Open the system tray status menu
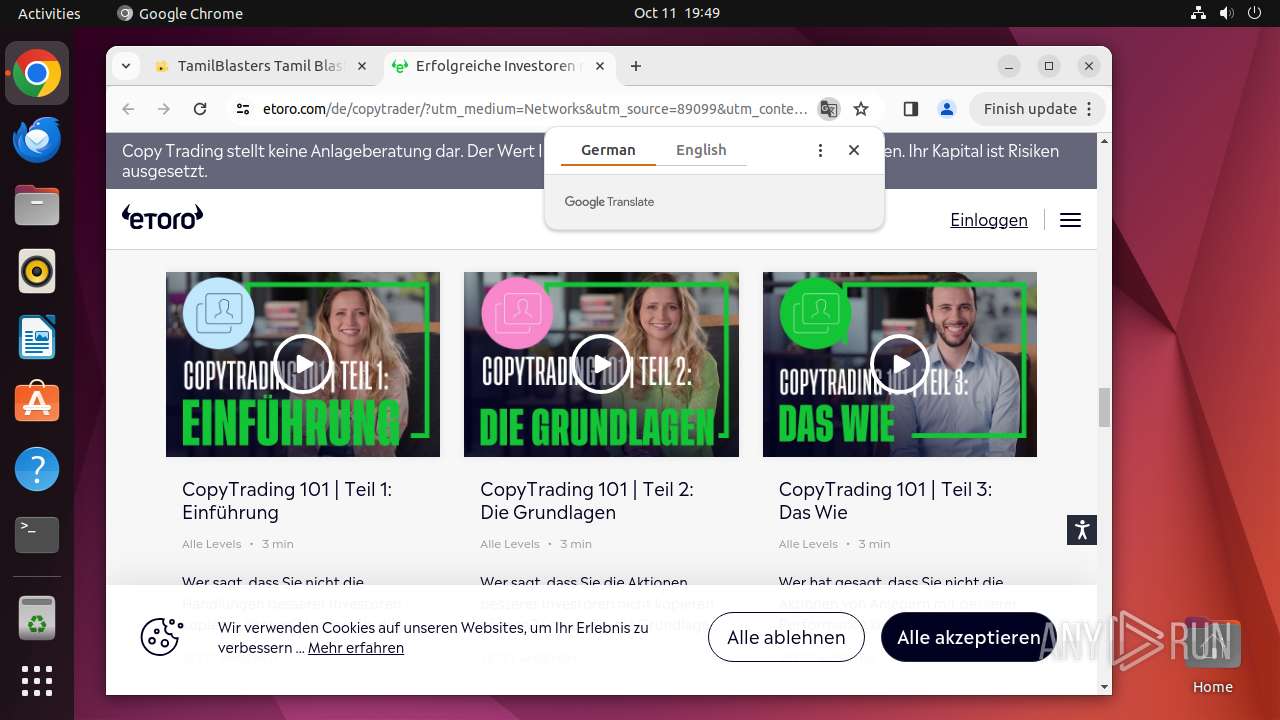Screen dimensions: 1280x720 click(1226, 13)
